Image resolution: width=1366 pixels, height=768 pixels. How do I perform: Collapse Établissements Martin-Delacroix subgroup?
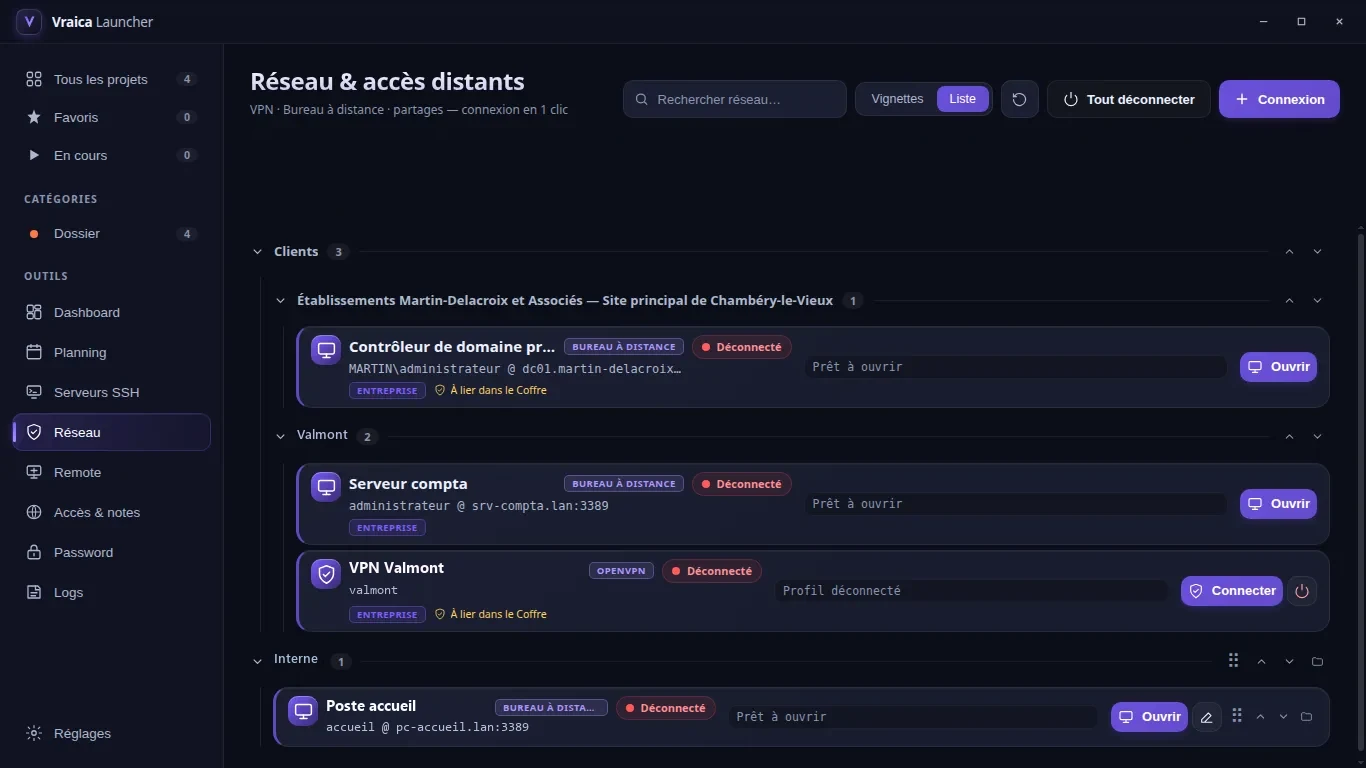(281, 300)
